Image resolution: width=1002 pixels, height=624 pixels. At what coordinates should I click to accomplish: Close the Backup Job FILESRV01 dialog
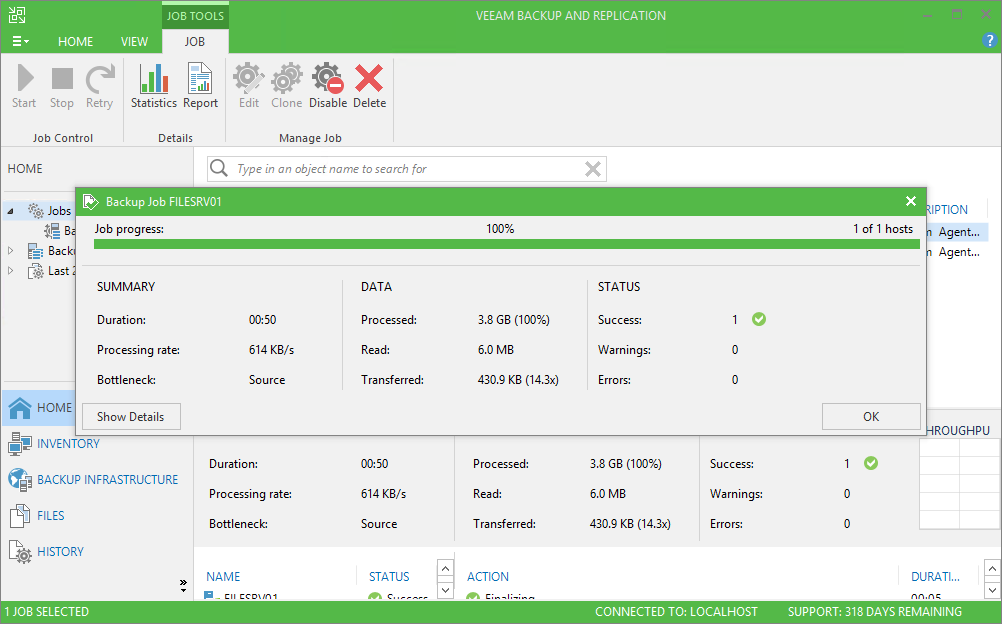tap(911, 201)
